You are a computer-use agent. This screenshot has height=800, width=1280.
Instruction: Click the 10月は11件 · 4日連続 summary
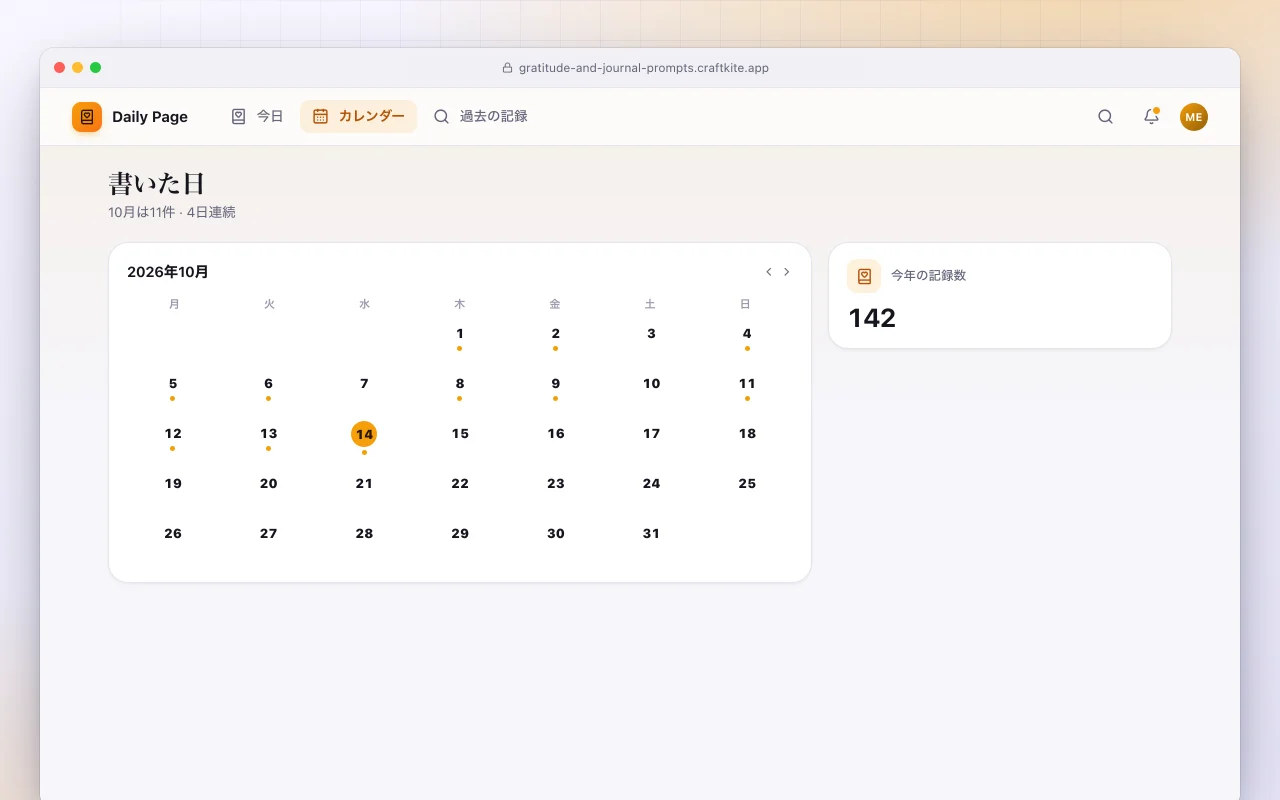tap(172, 212)
